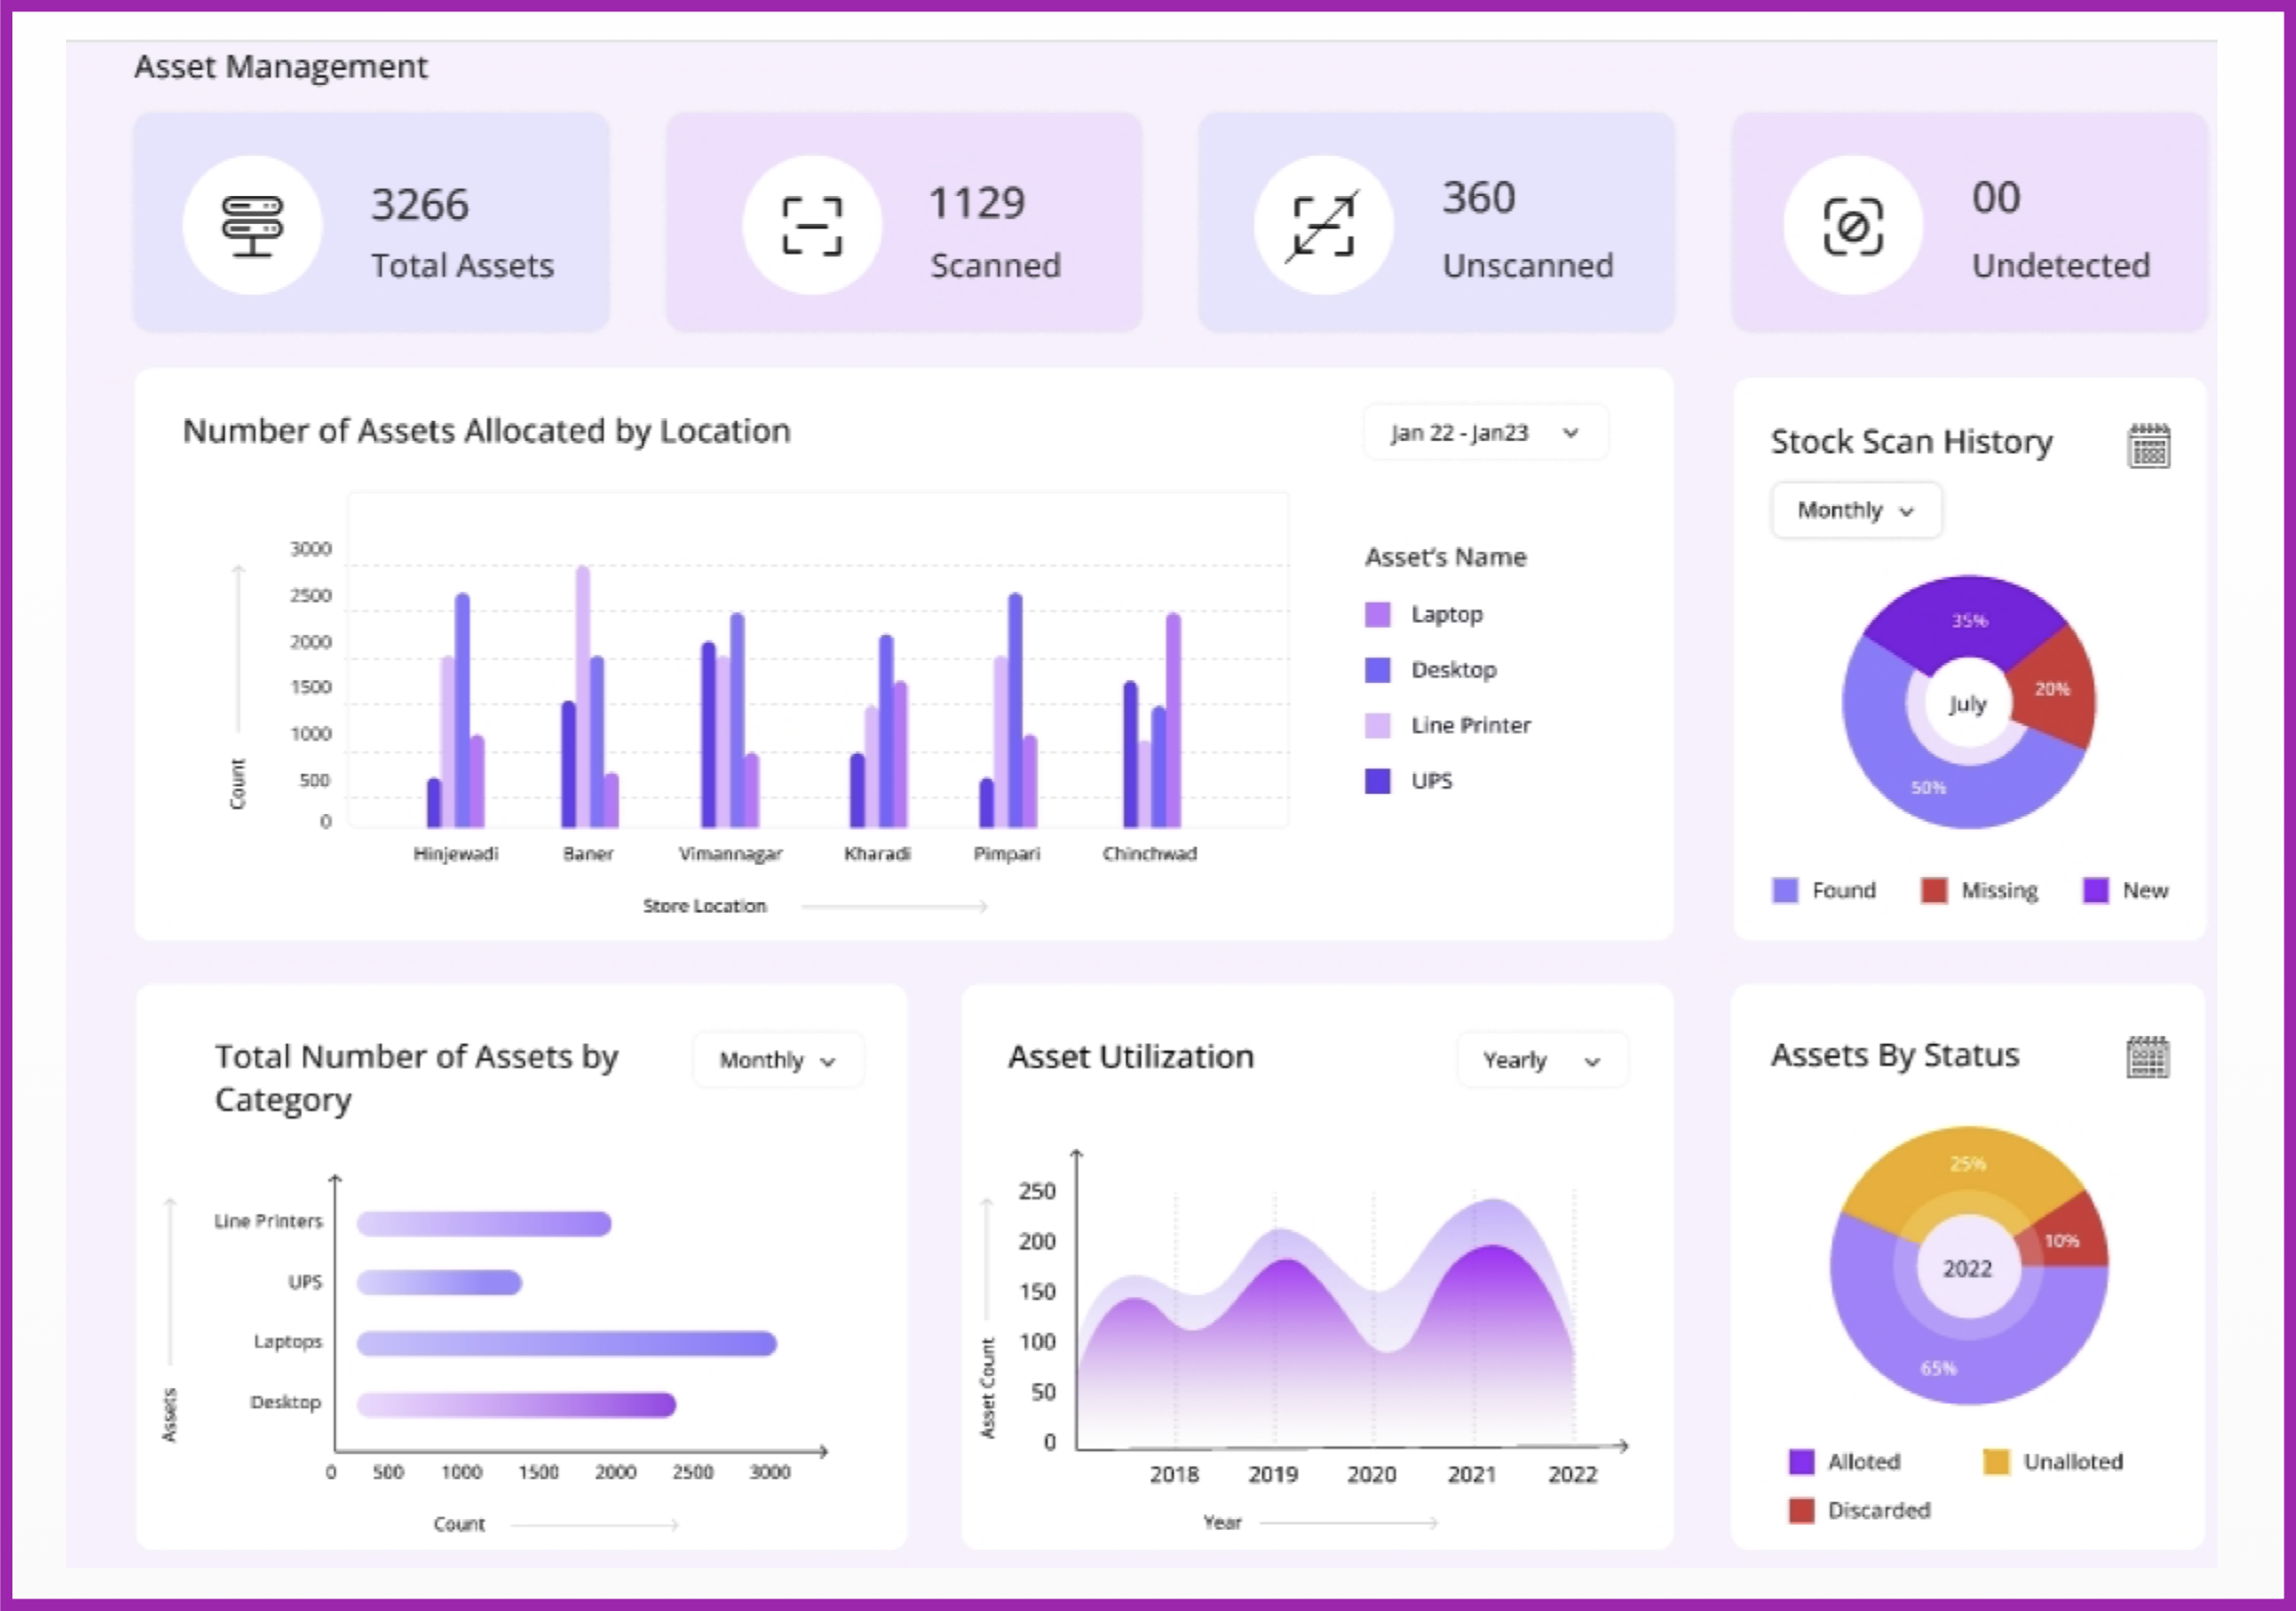Click the Undetected icon
The image size is (2296, 1611).
(1852, 226)
